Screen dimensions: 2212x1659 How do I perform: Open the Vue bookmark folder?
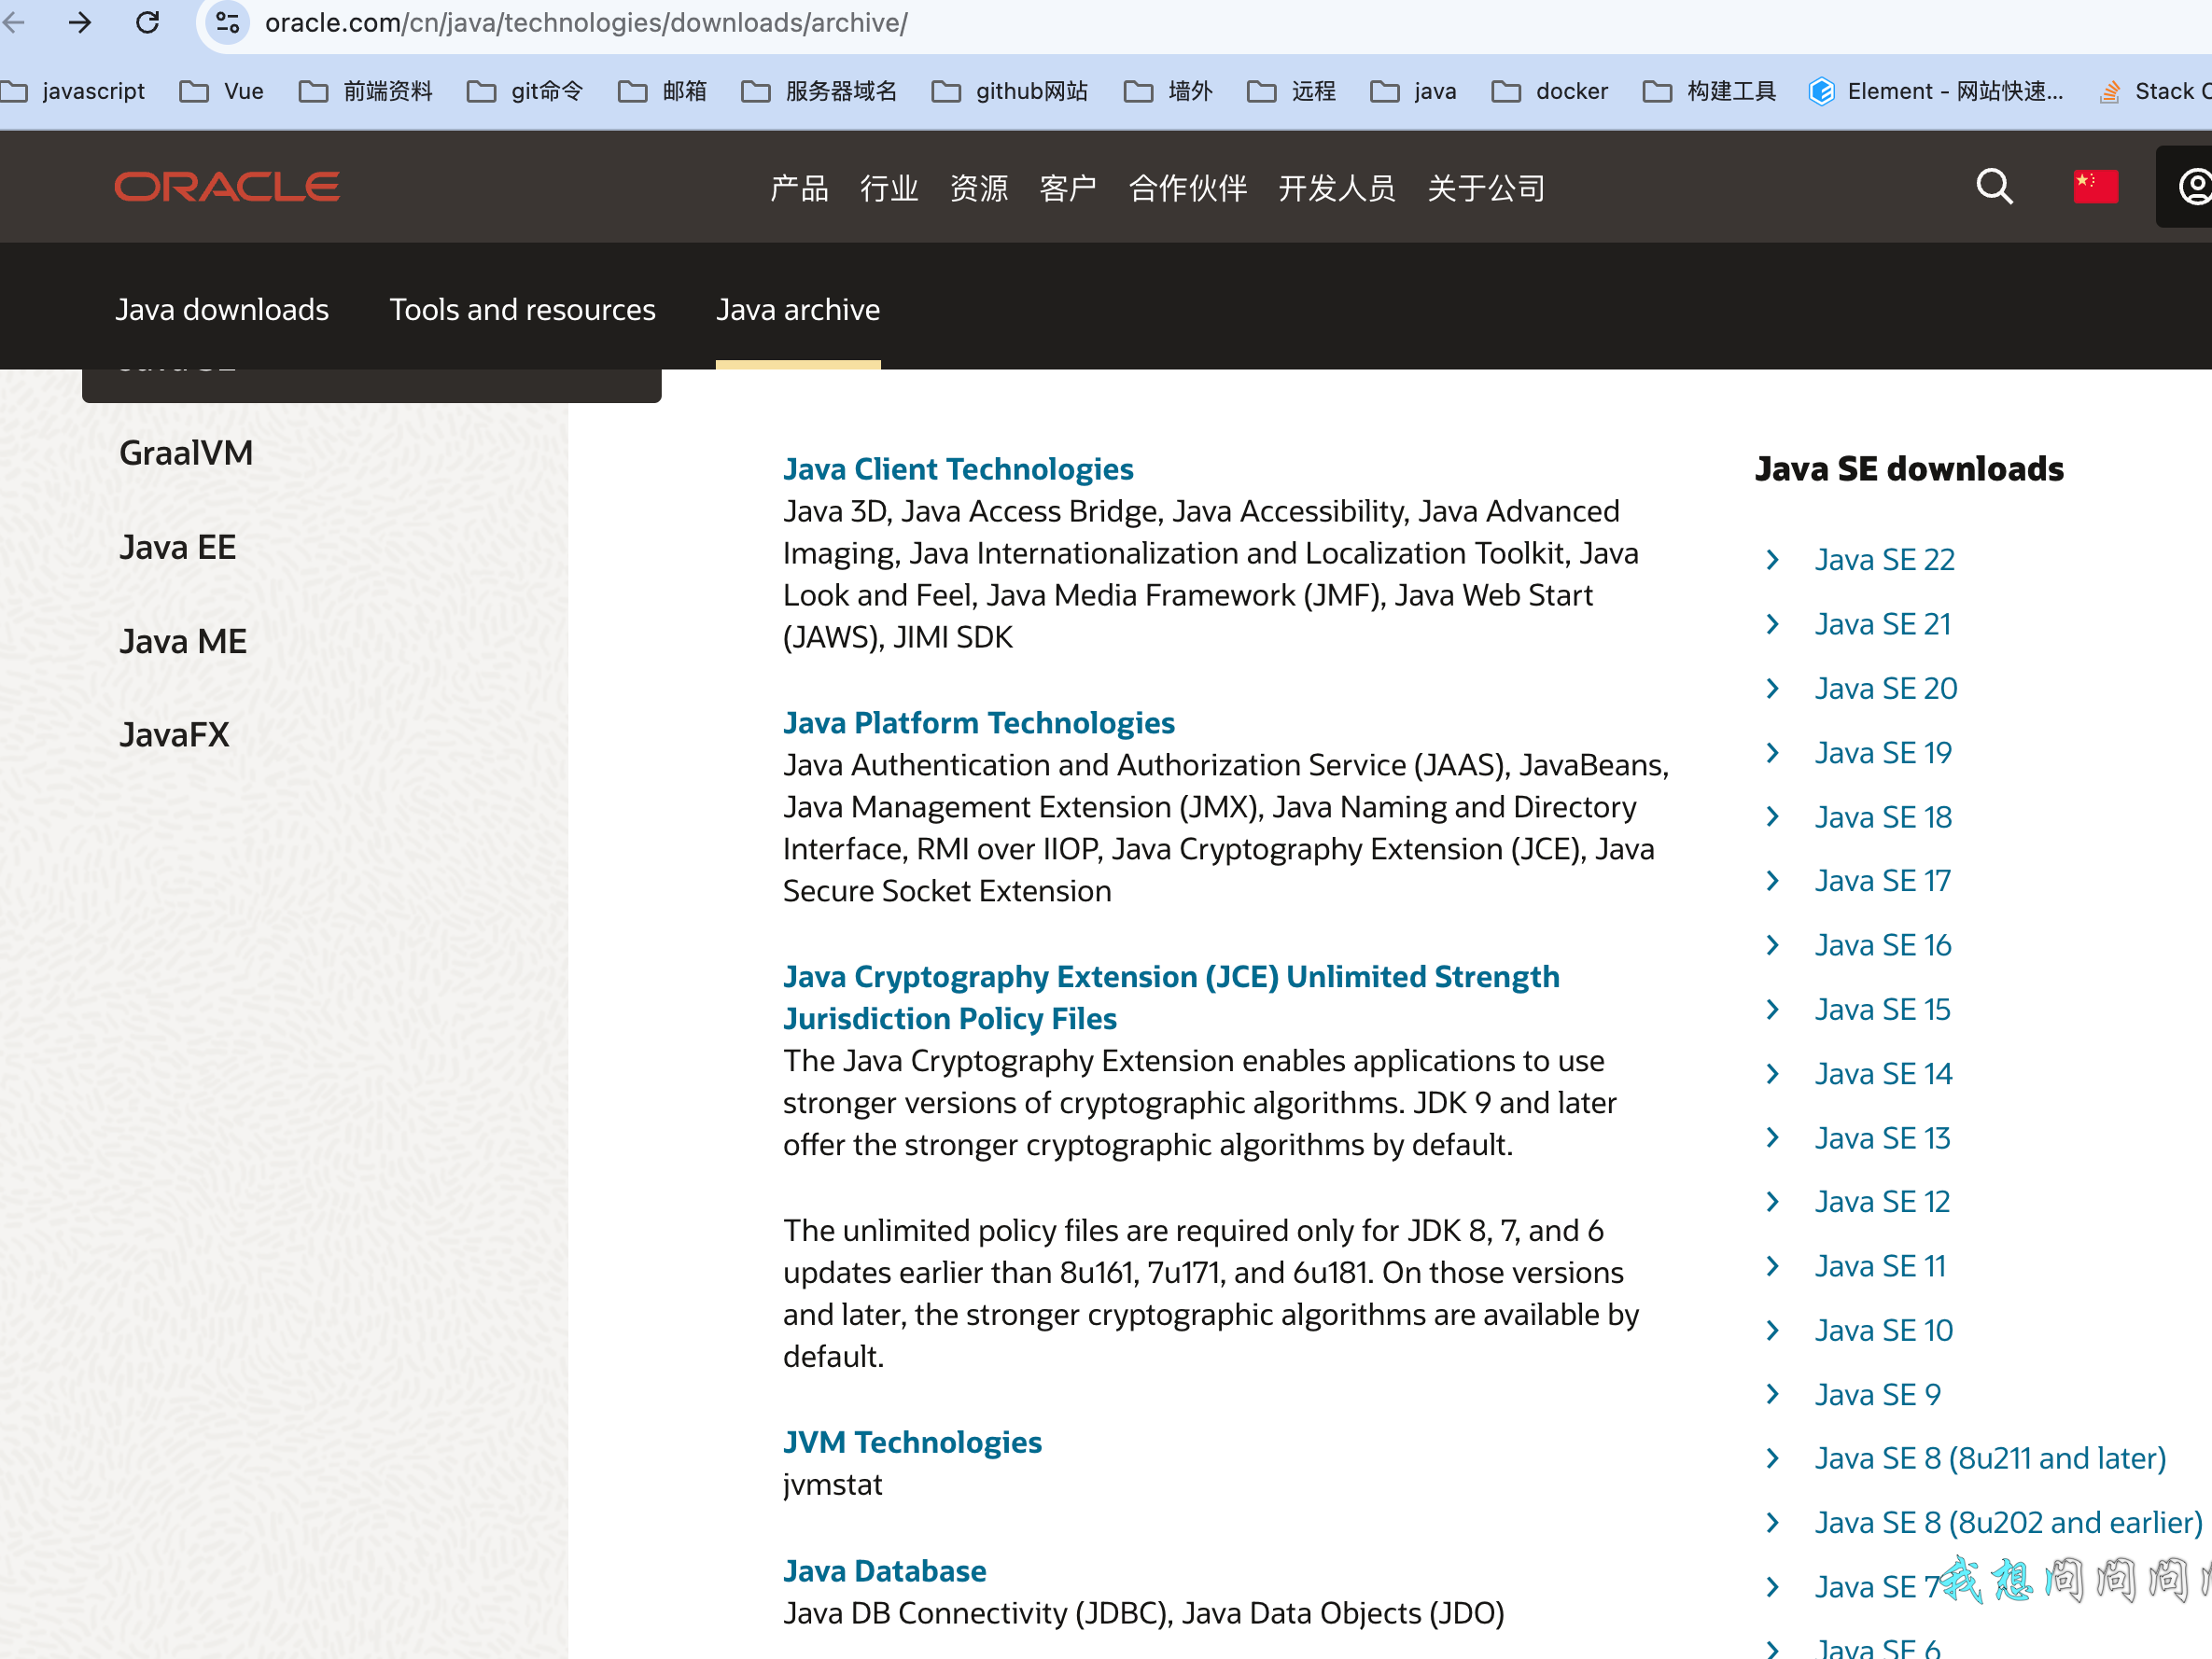click(221, 91)
